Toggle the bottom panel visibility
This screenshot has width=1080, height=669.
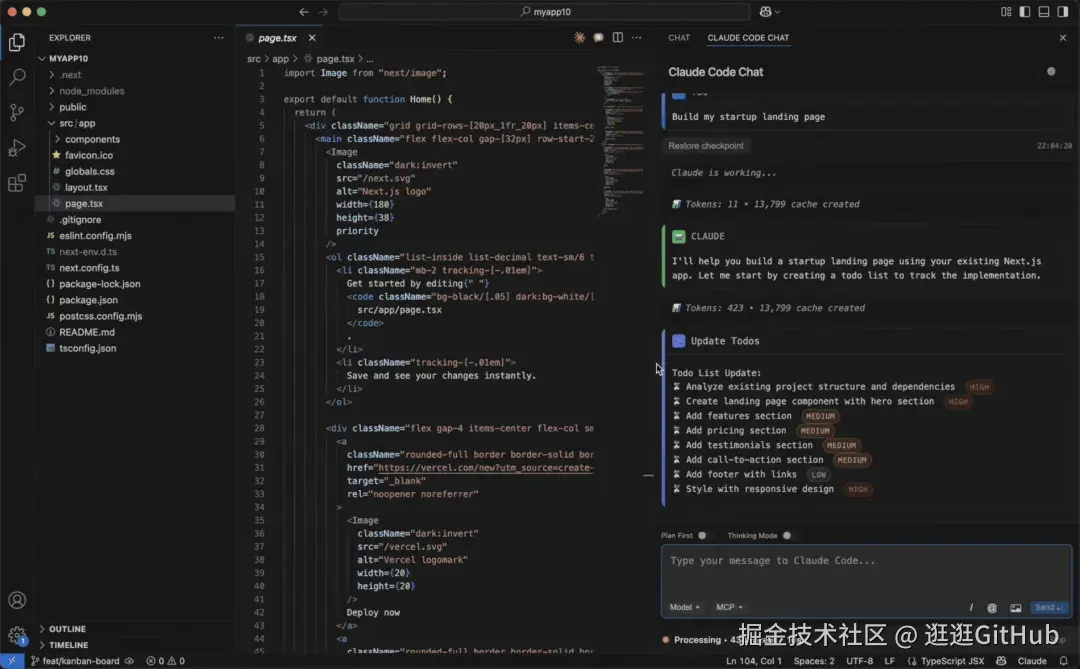pos(1044,12)
